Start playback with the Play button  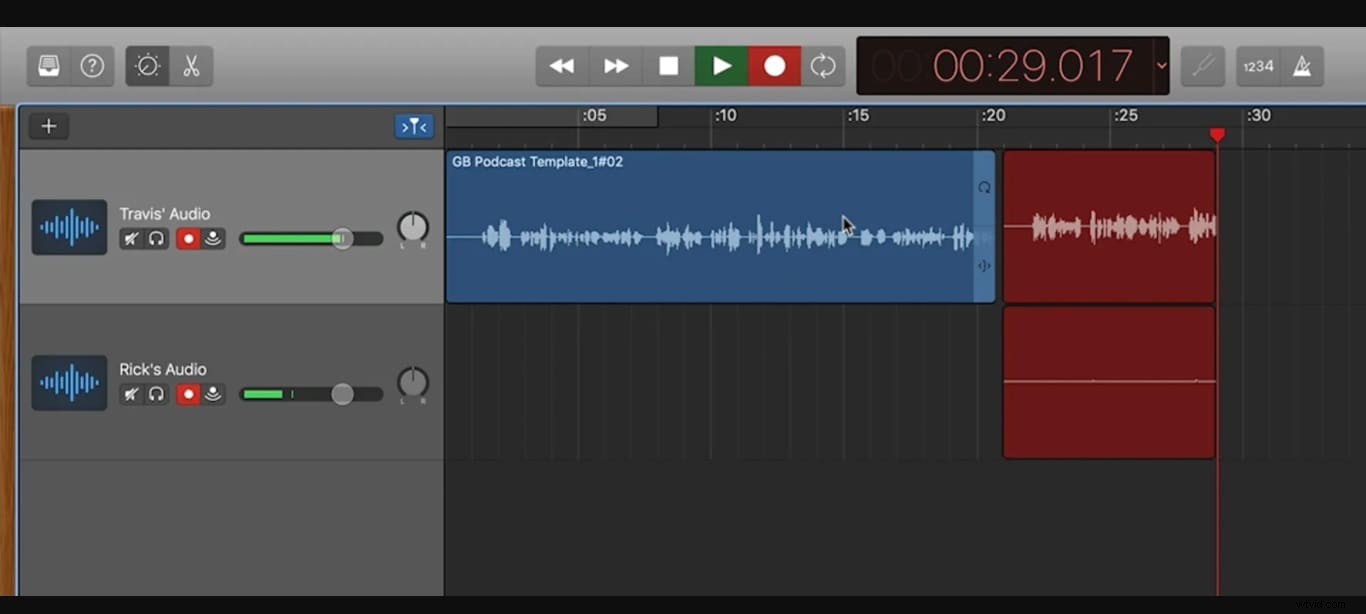click(x=721, y=66)
